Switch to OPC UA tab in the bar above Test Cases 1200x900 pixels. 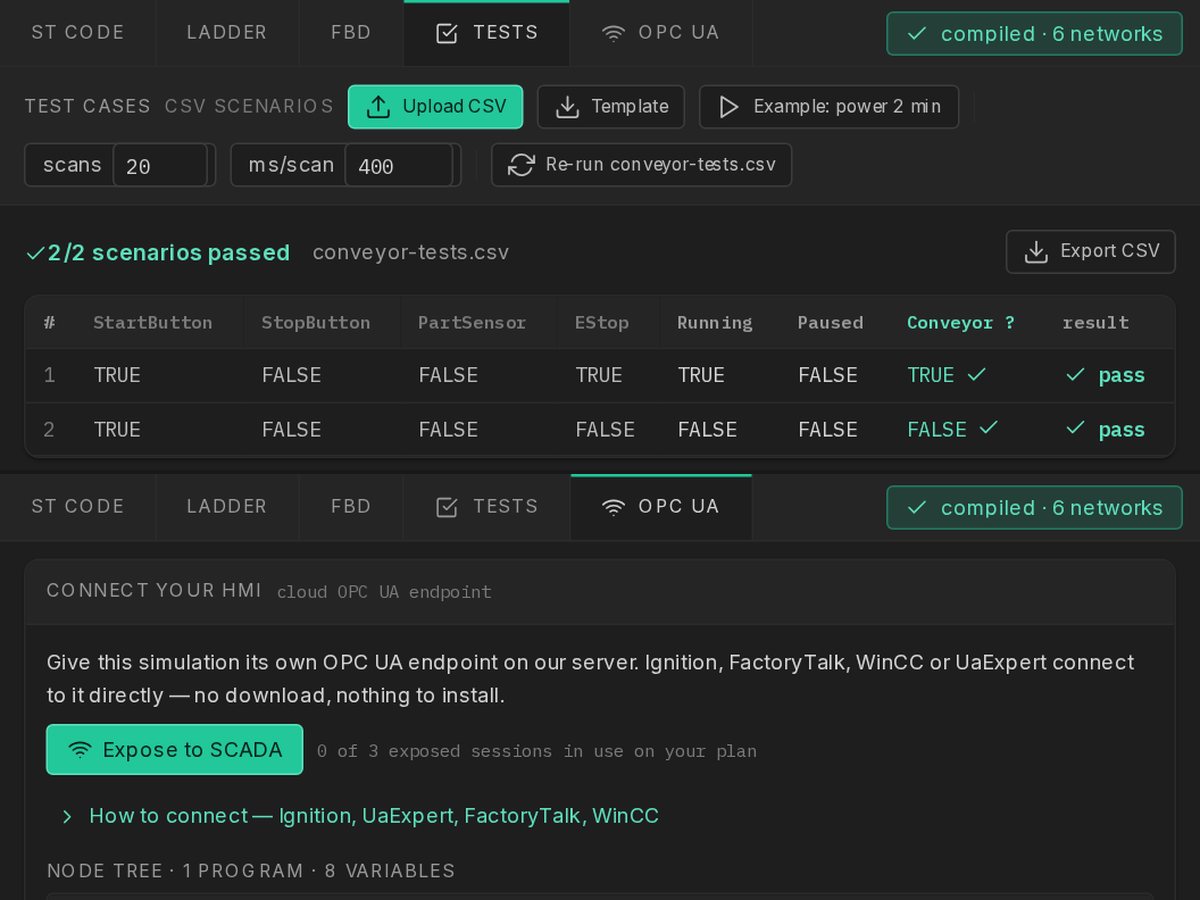(x=660, y=32)
